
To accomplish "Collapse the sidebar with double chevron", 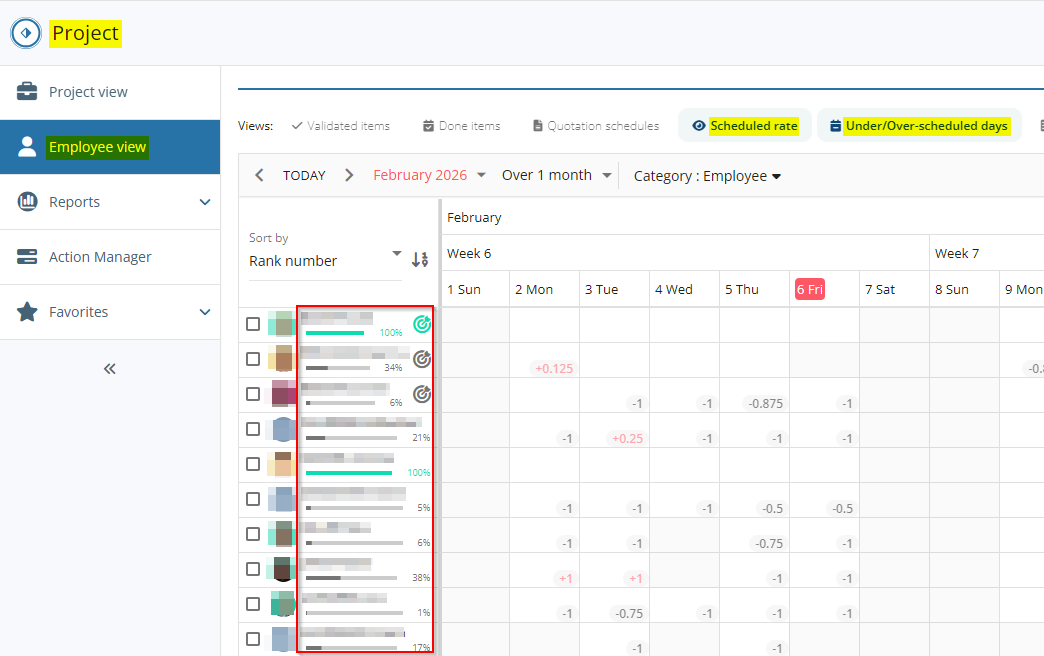I will click(110, 369).
